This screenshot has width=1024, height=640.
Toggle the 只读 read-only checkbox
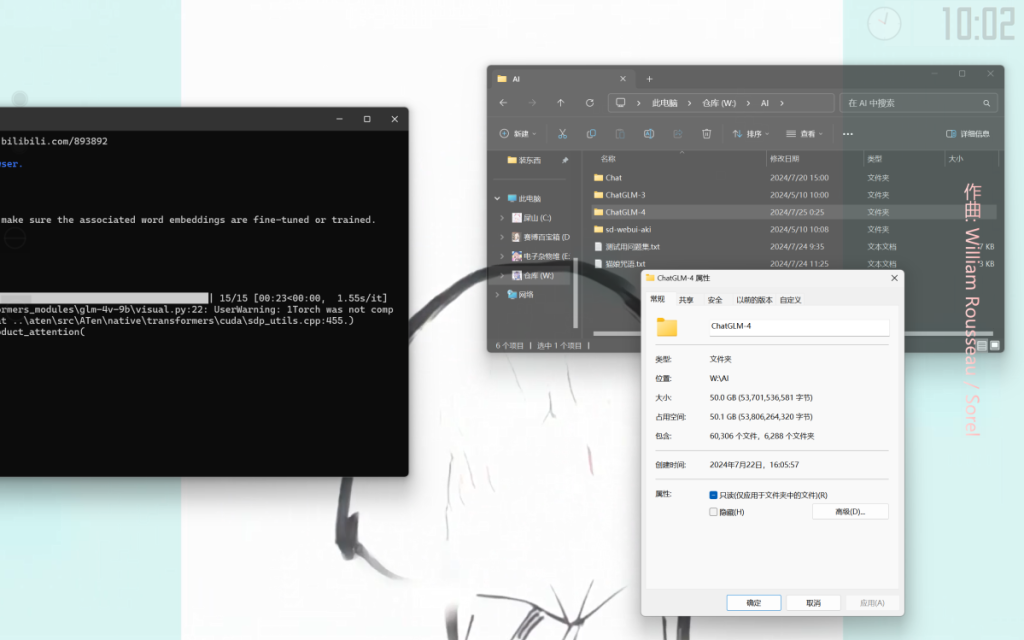coord(713,495)
